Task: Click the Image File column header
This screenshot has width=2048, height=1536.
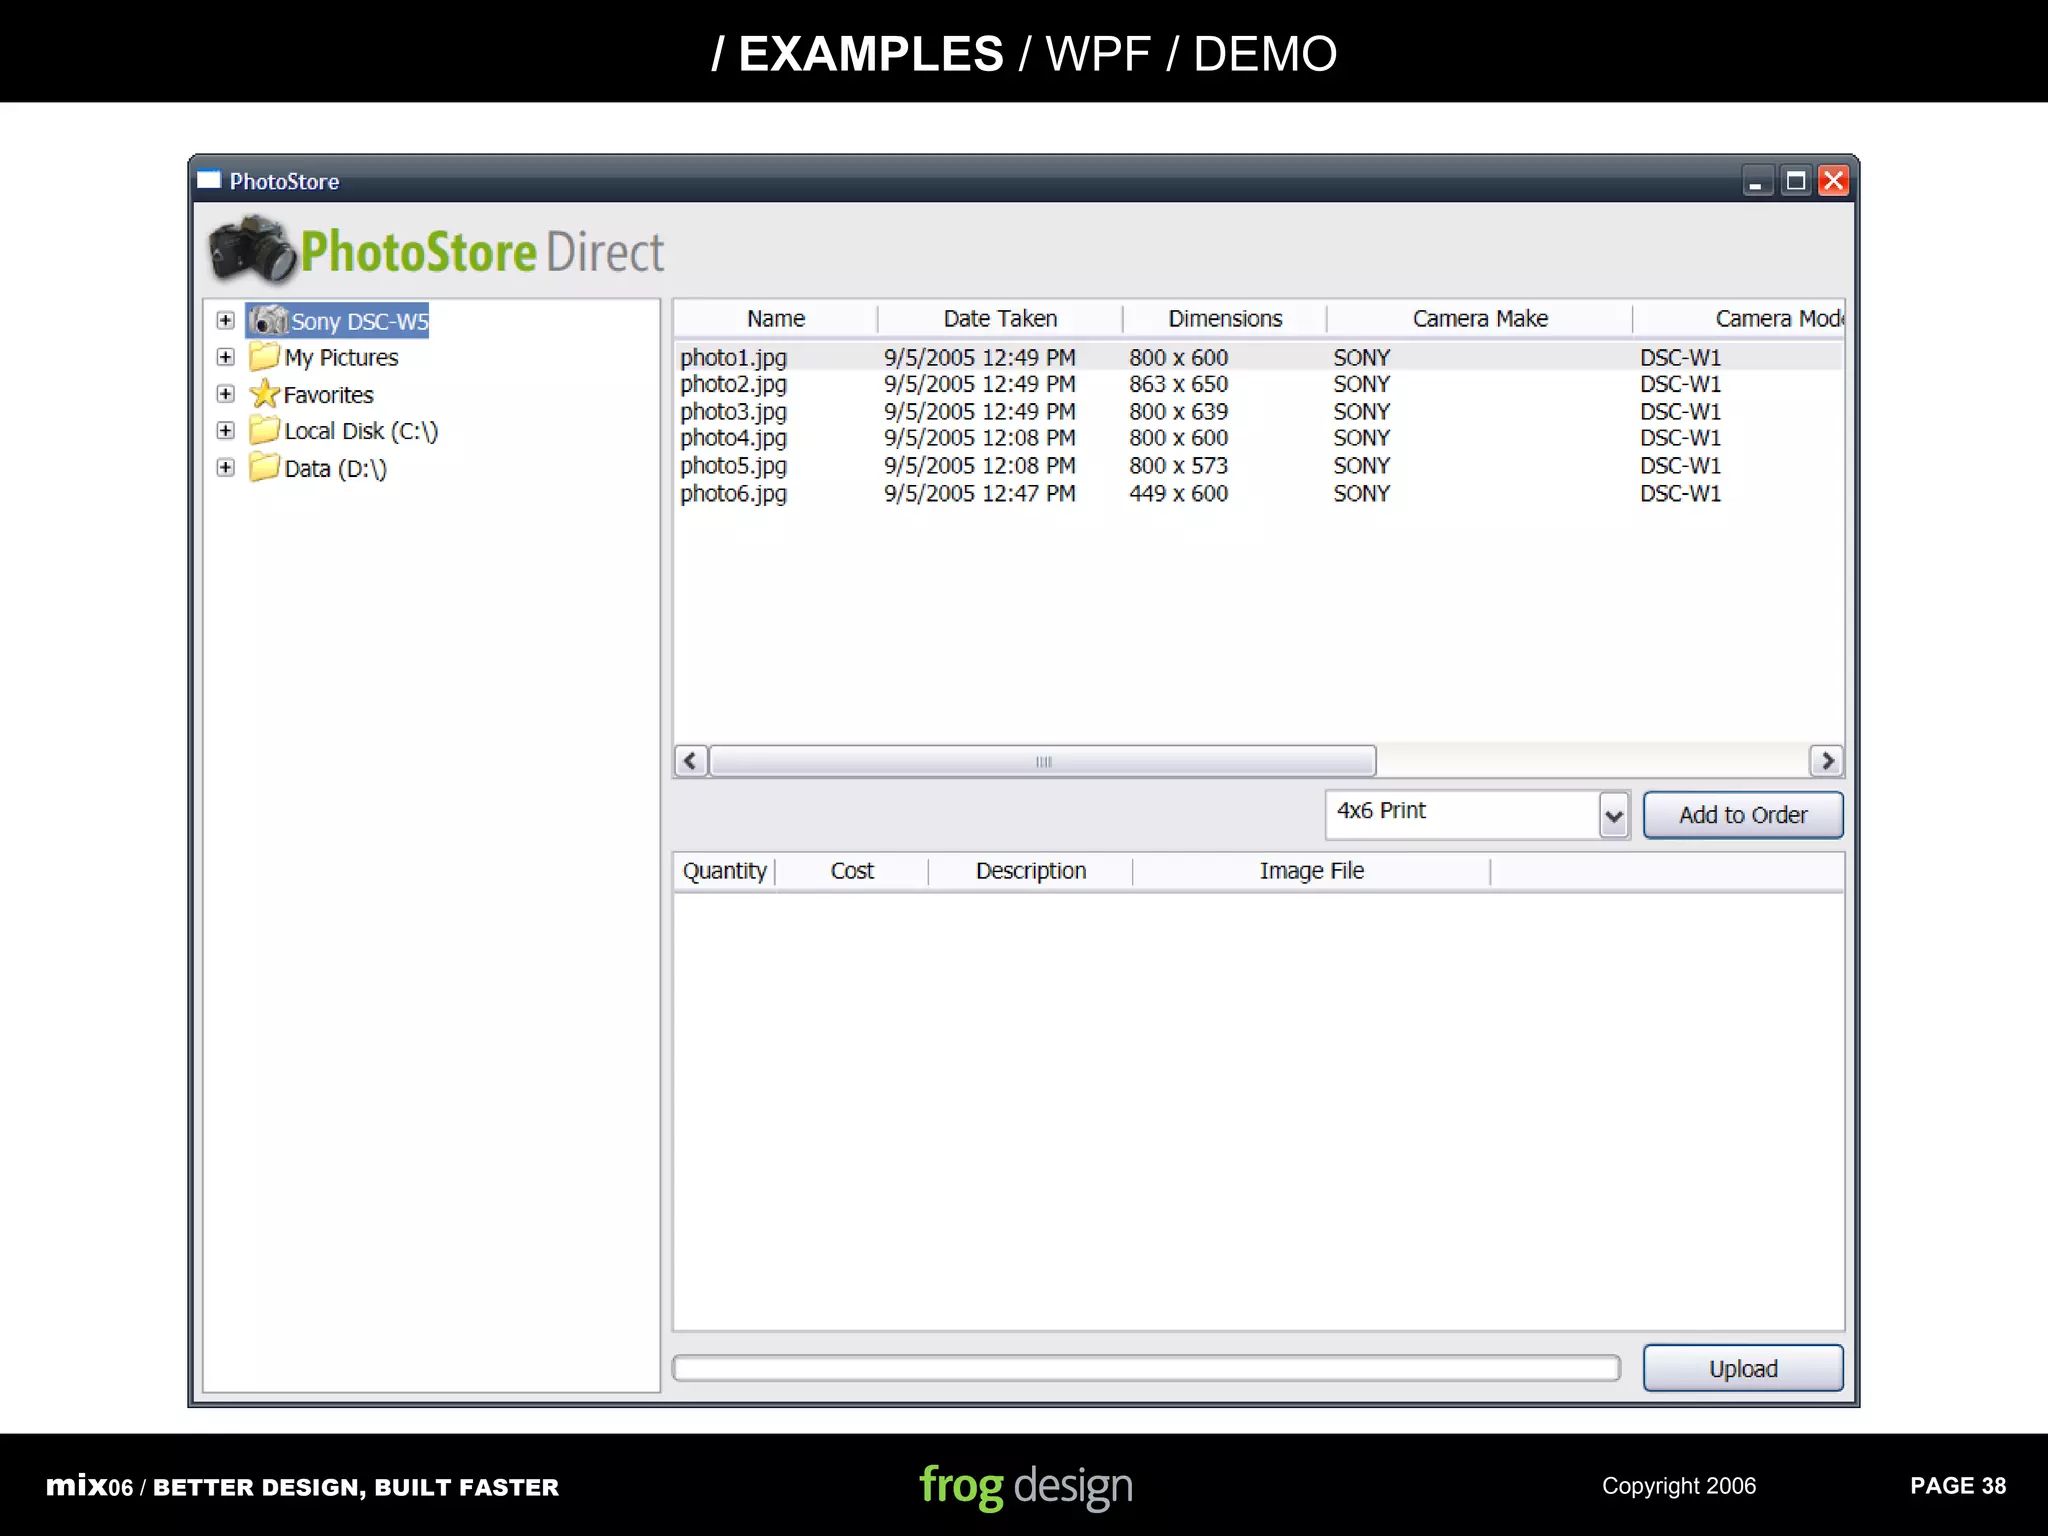Action: 1311,871
